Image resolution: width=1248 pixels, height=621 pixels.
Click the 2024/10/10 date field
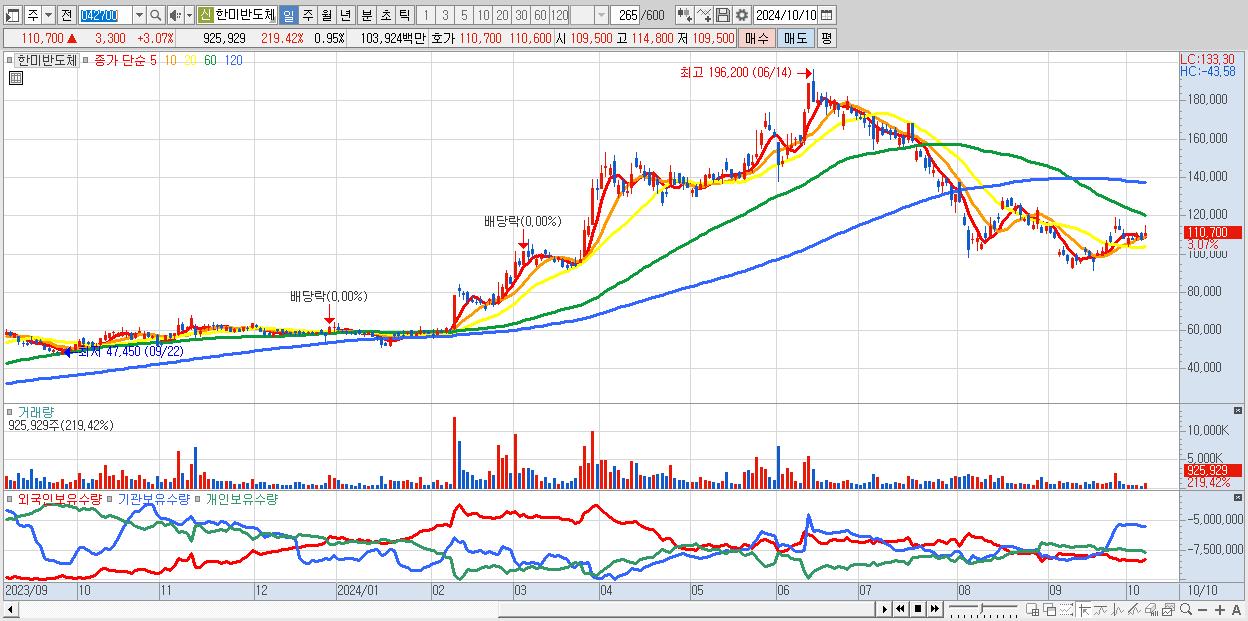click(786, 15)
